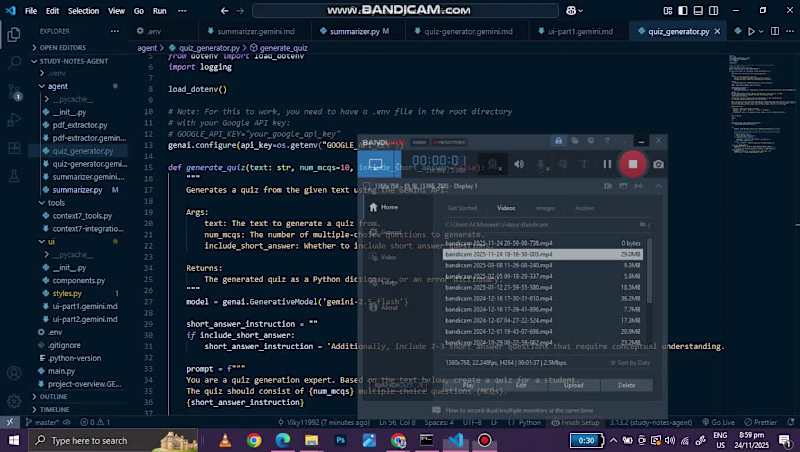
Task: Open Photoshop from the taskbar
Action: pyautogui.click(x=340, y=440)
